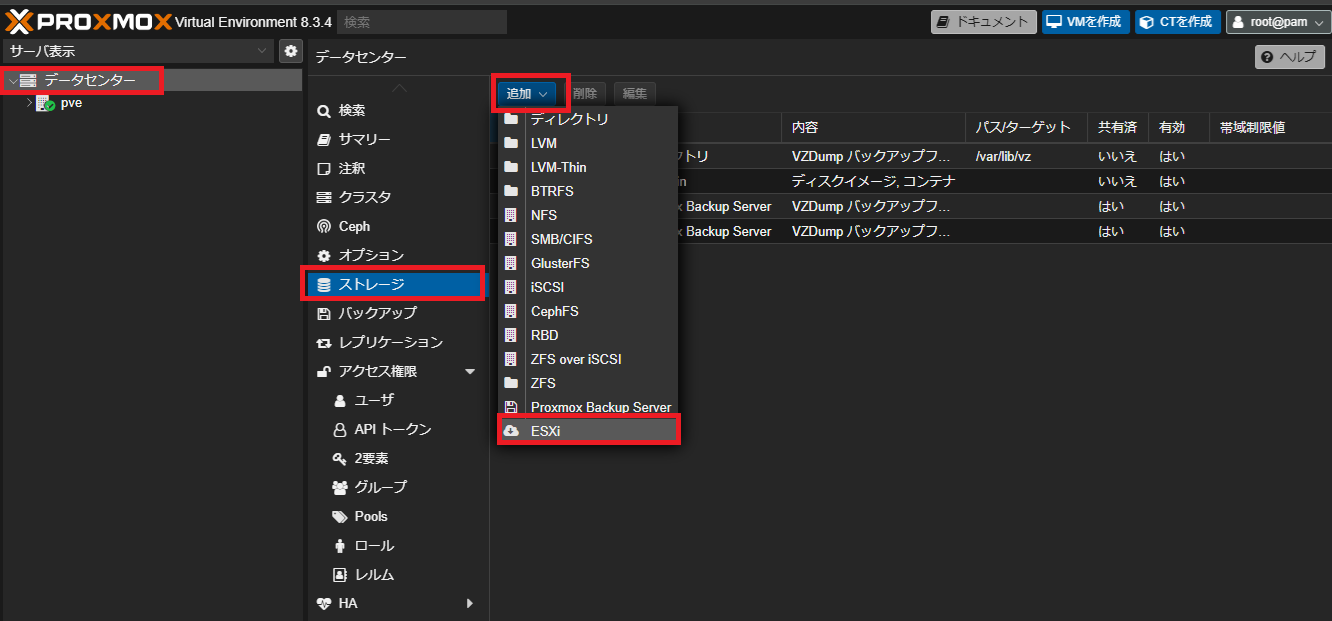
Task: Collapse the データセンター tree arrow
Action: tap(12, 80)
